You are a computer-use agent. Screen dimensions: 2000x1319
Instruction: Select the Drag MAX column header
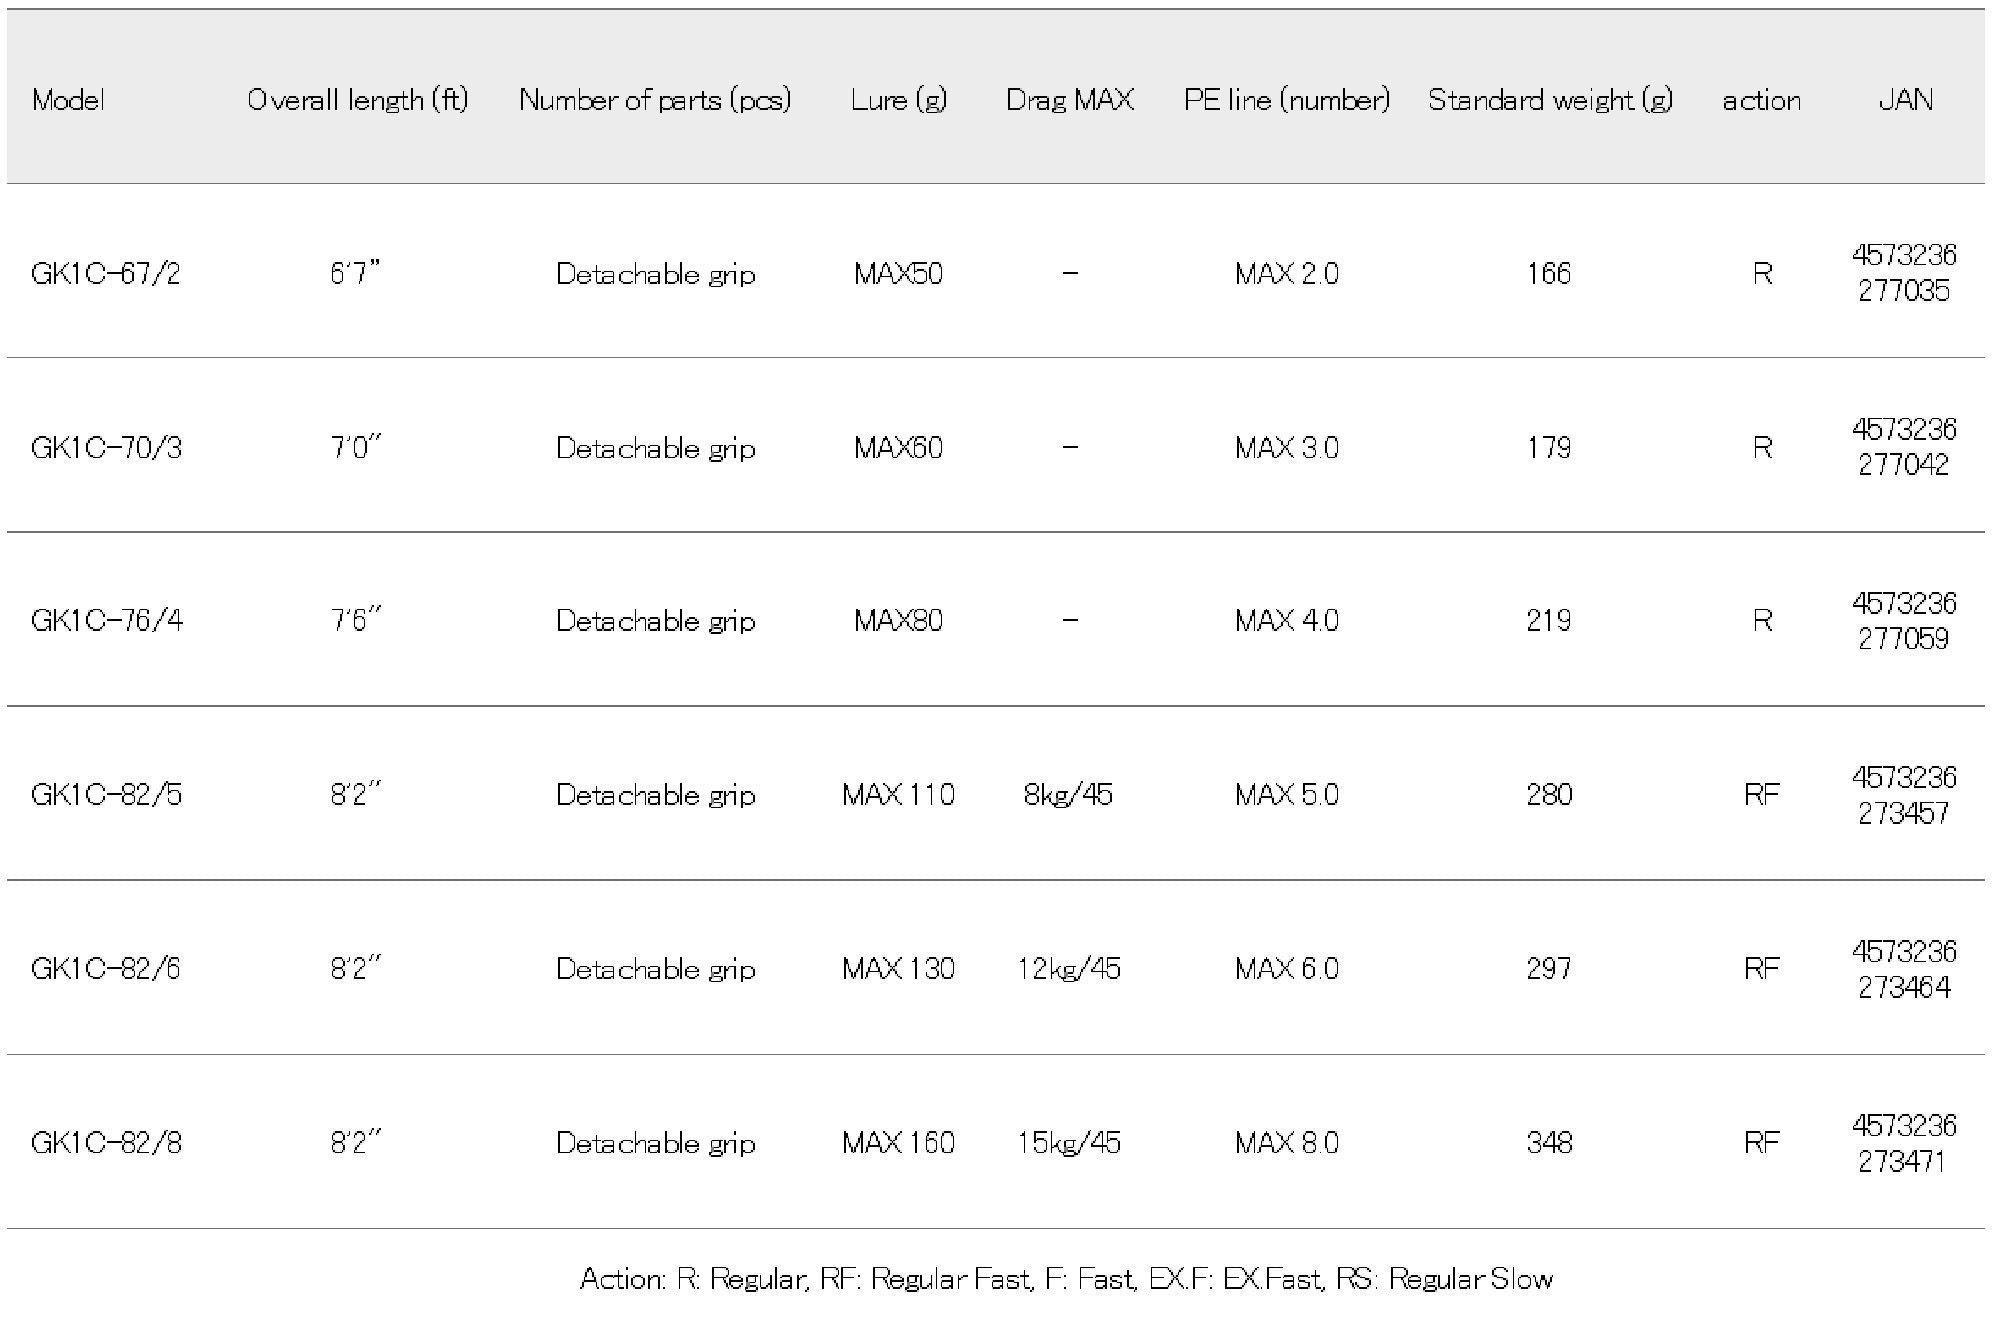click(1069, 100)
